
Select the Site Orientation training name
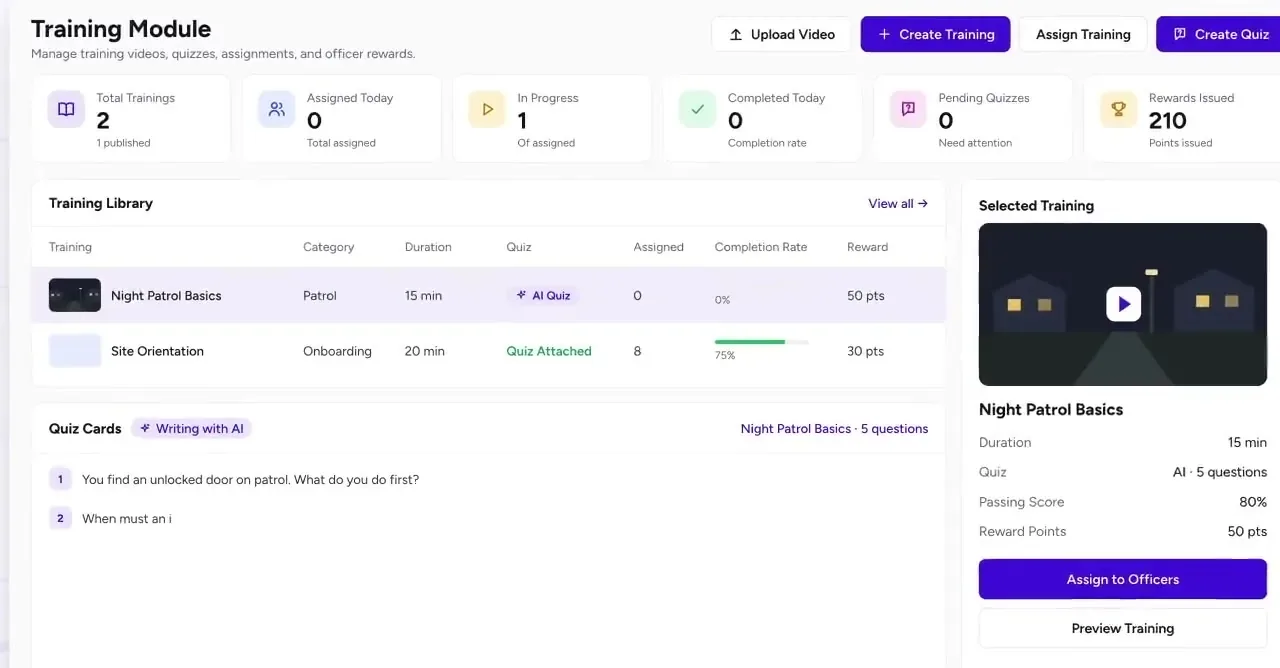(x=157, y=351)
